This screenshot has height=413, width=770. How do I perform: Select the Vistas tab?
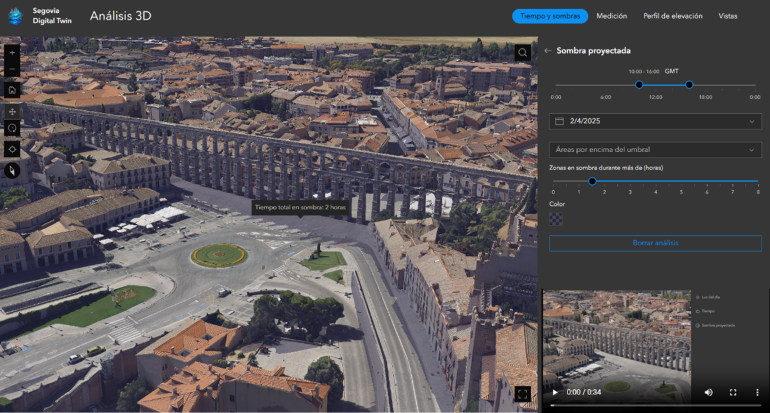click(x=728, y=16)
